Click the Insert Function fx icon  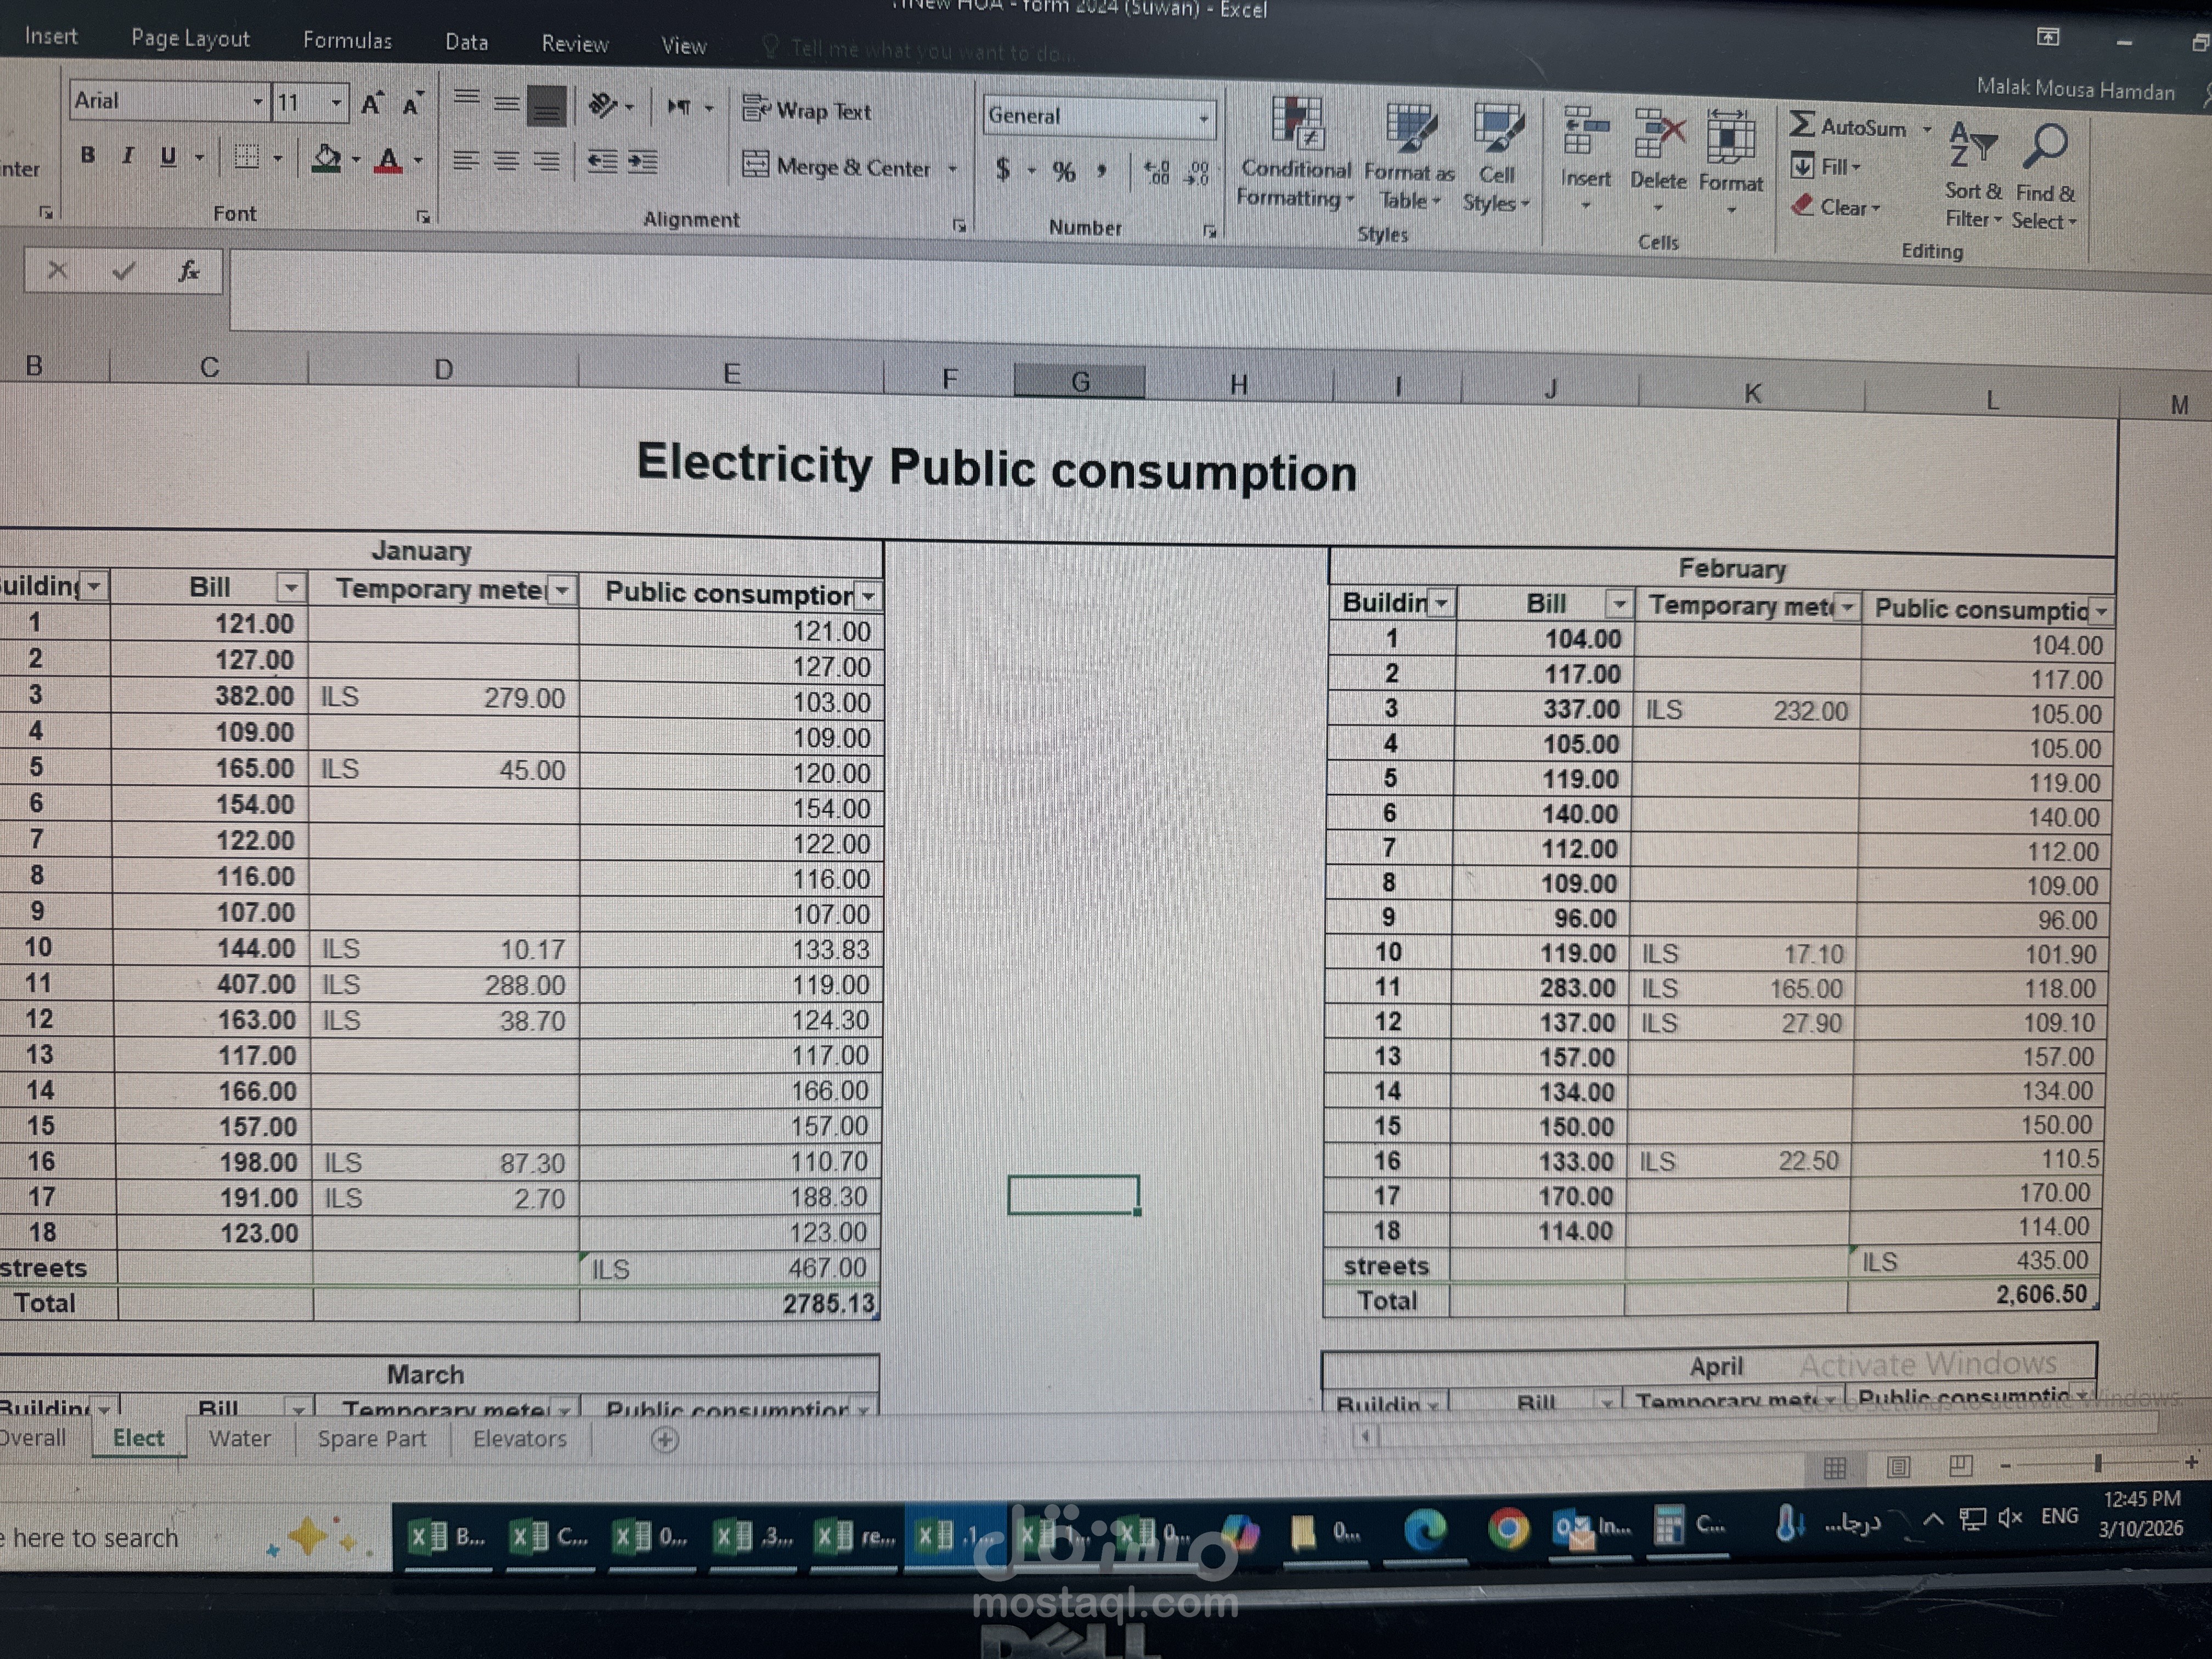(188, 271)
